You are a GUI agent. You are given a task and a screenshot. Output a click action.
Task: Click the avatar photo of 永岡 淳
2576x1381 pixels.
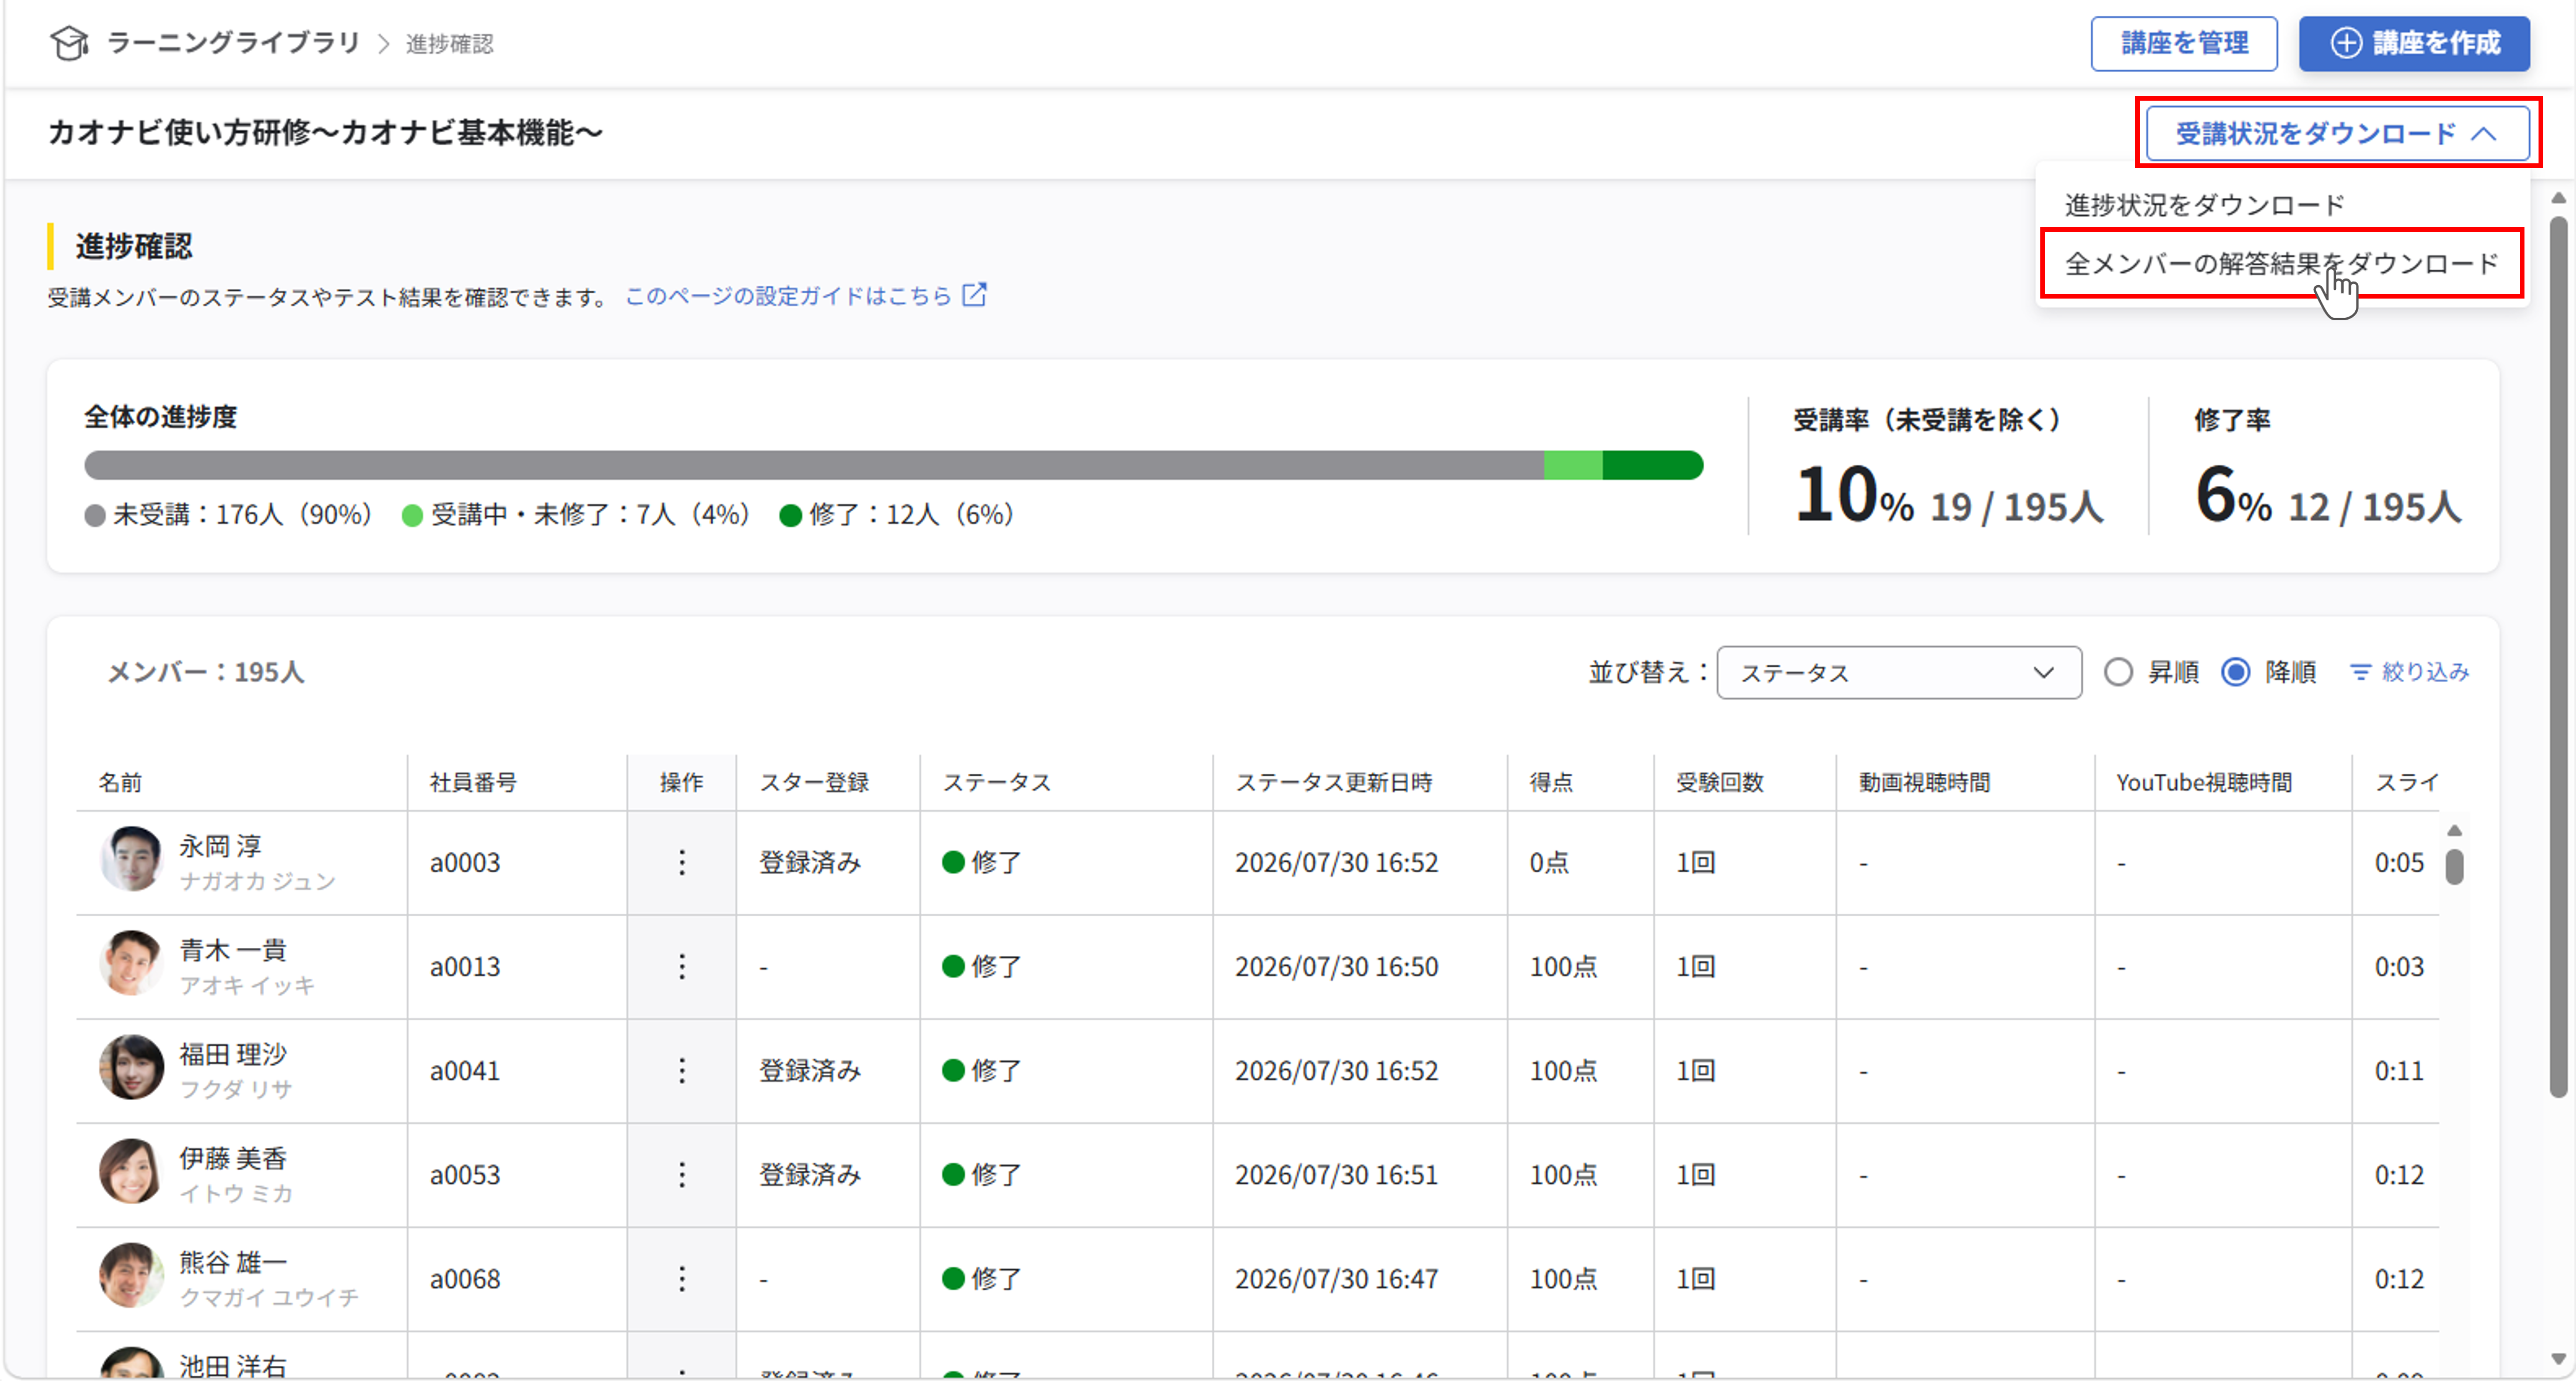(x=131, y=859)
